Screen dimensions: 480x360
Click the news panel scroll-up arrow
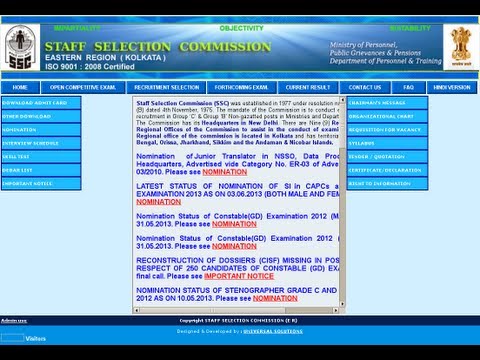[x=342, y=100]
